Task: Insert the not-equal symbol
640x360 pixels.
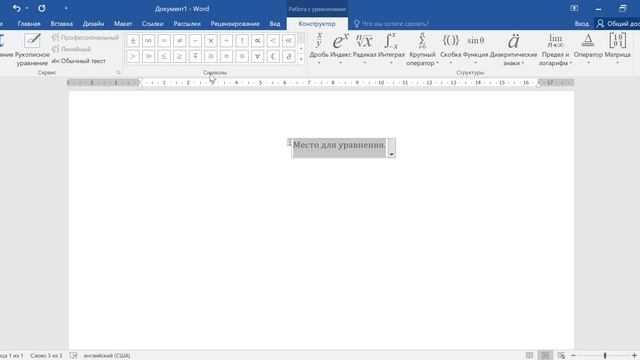Action: click(x=179, y=41)
